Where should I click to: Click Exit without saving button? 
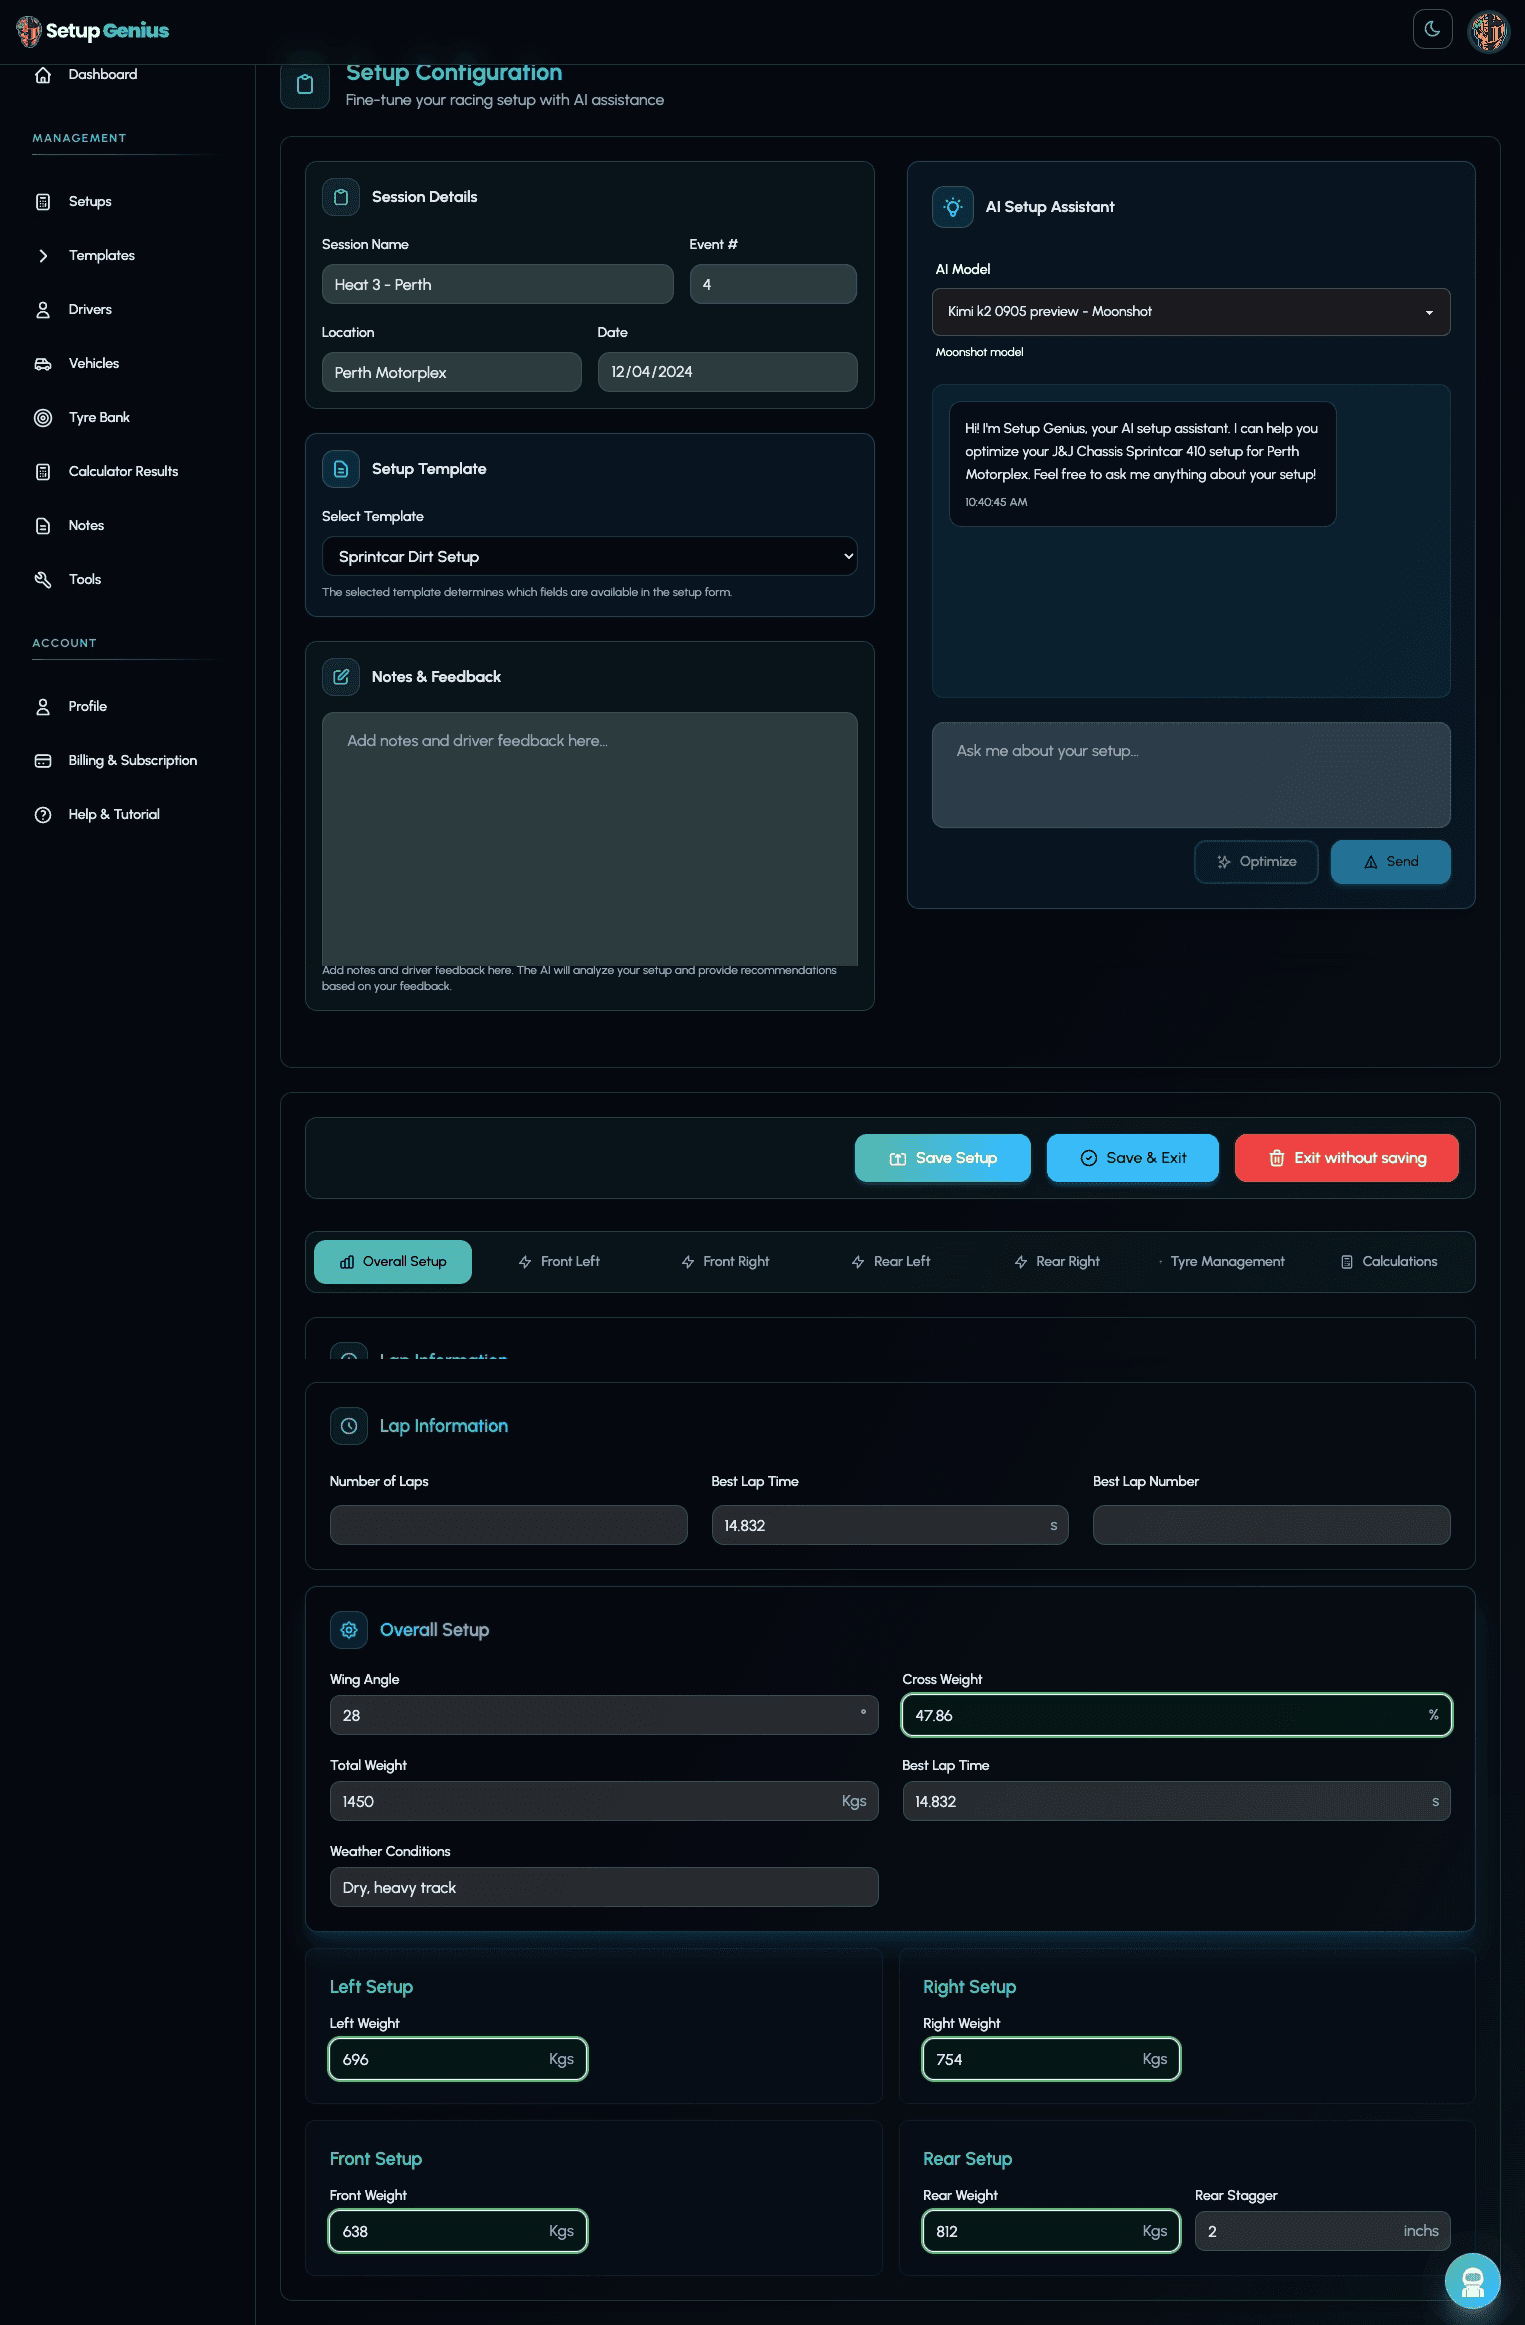(1346, 1158)
